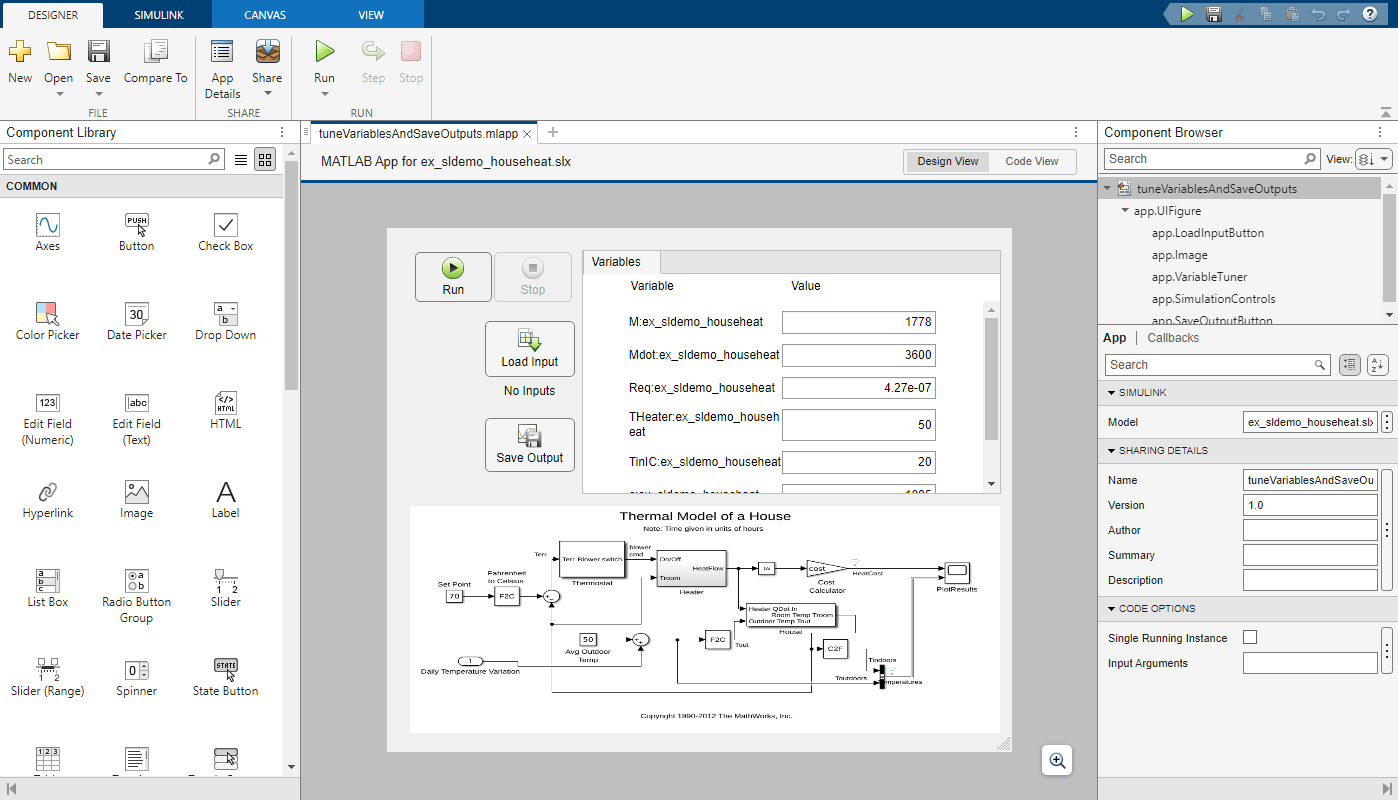Click the zoom magnifier icon on canvas
The width and height of the screenshot is (1398, 800).
click(x=1057, y=761)
